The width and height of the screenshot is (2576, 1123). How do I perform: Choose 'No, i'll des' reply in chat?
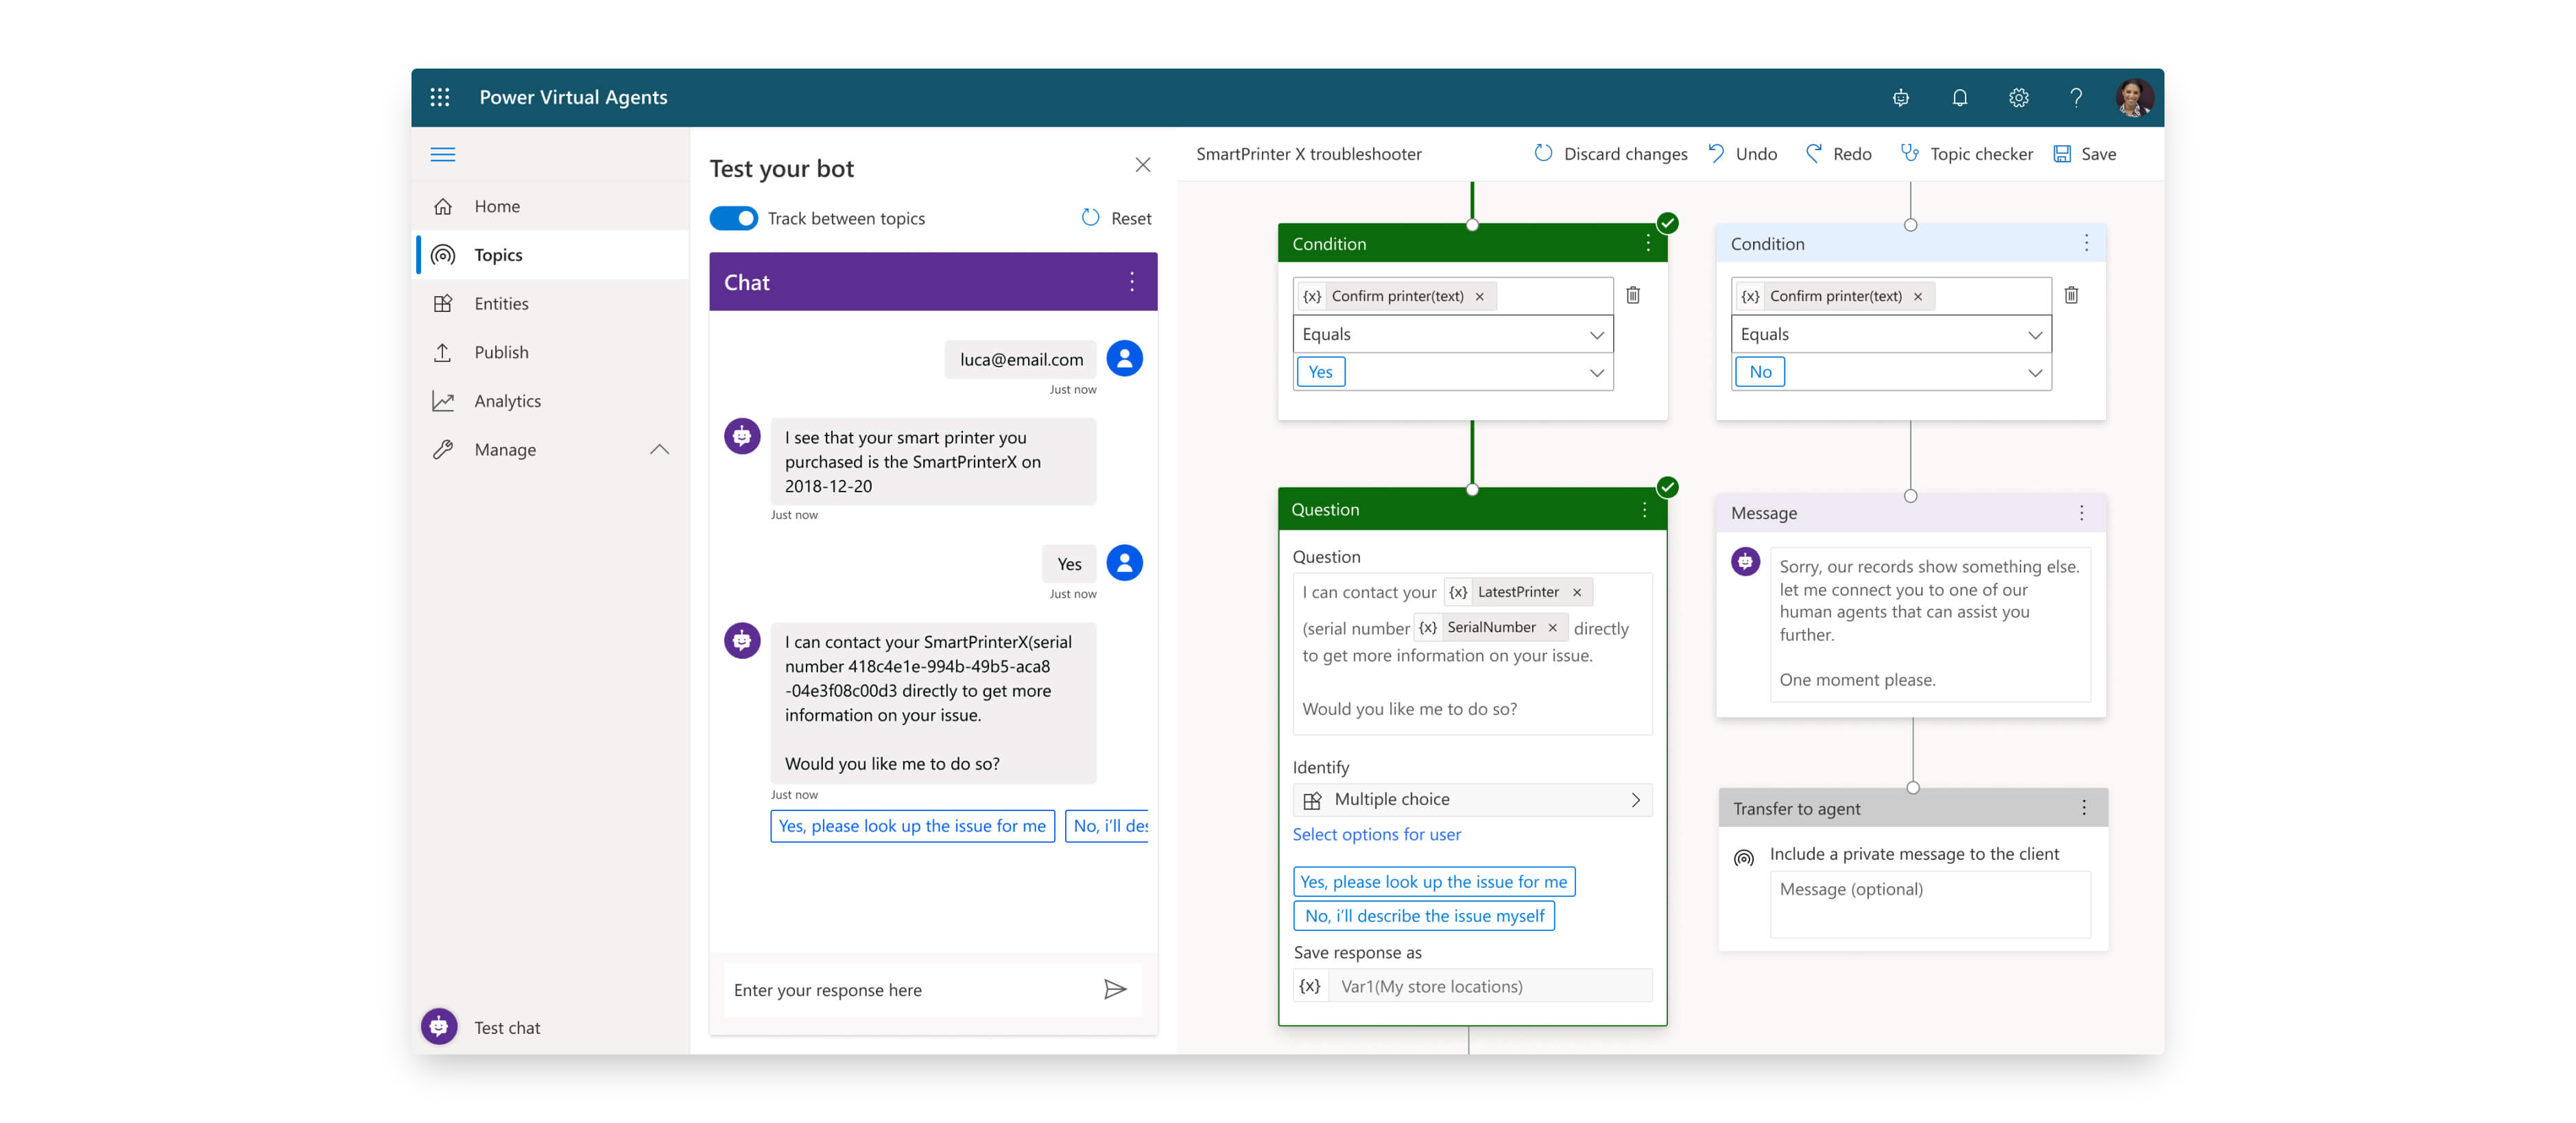click(1107, 826)
